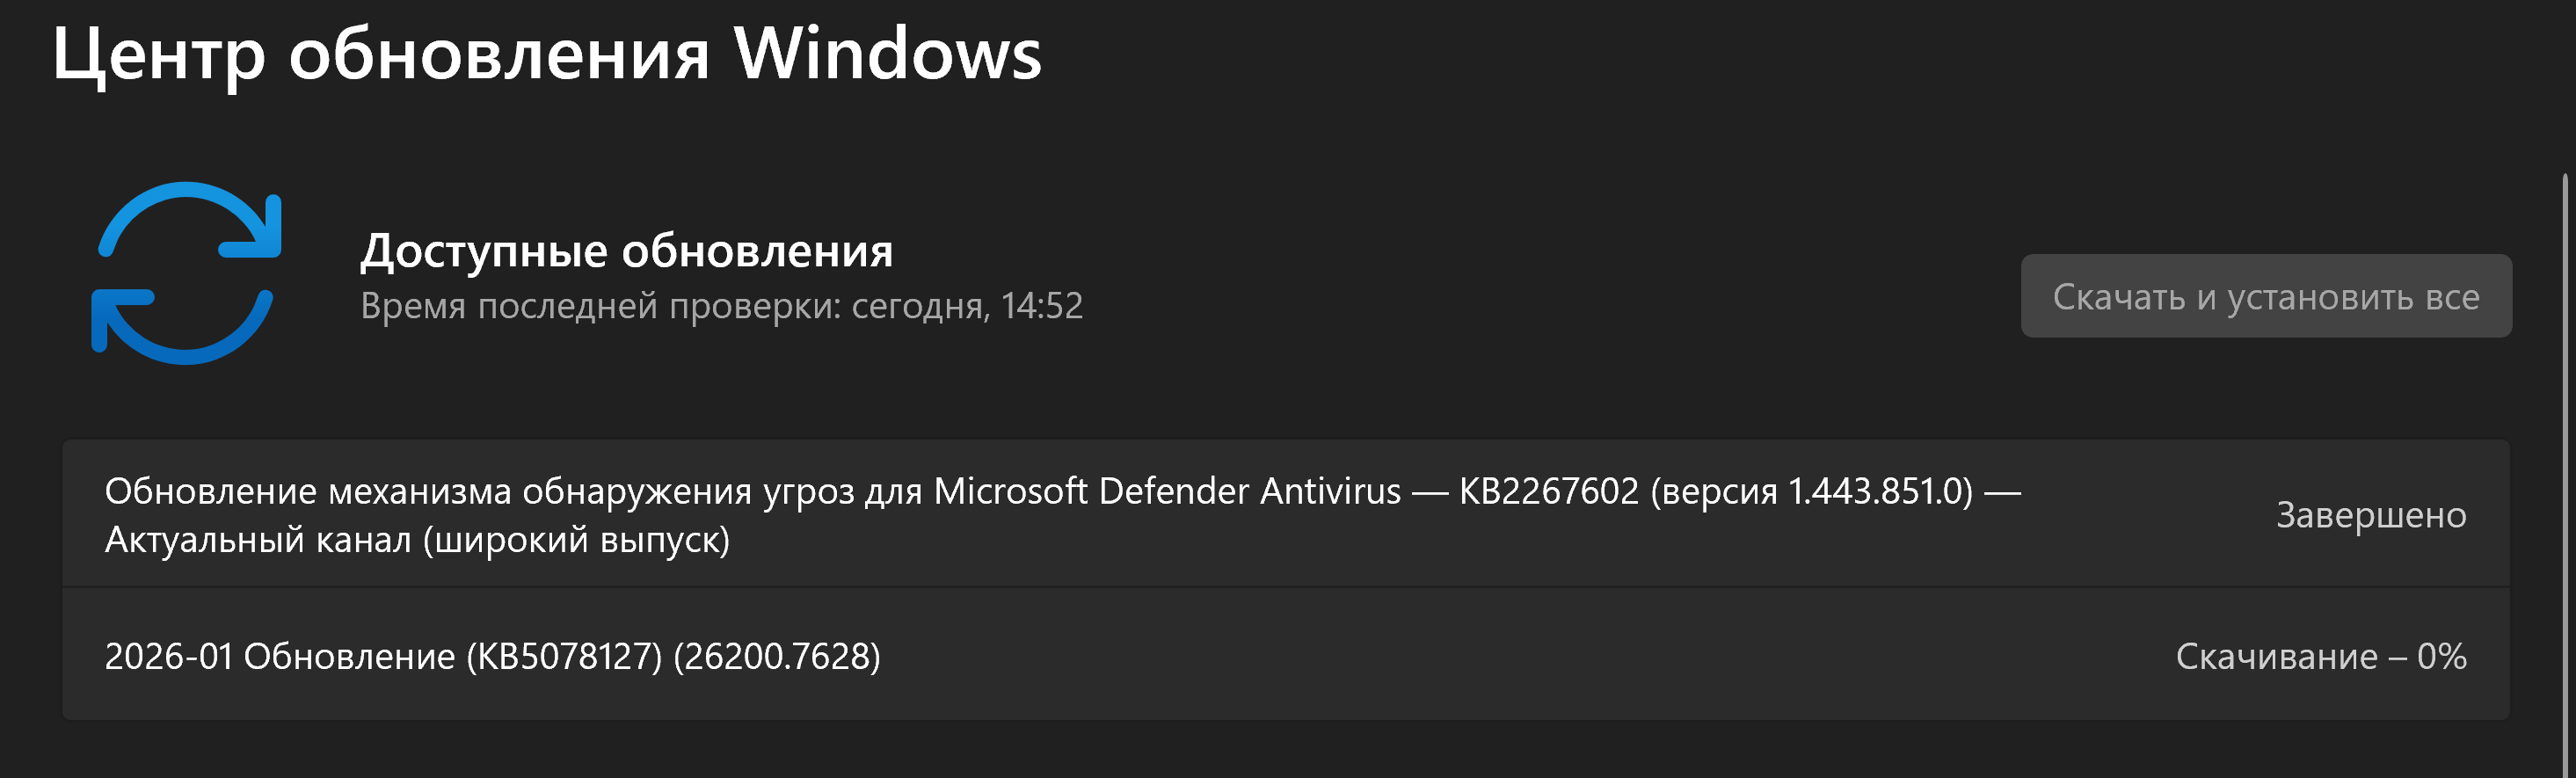Click the word "Windows" in the page title
Image resolution: width=2576 pixels, height=778 pixels.
pyautogui.click(x=887, y=54)
